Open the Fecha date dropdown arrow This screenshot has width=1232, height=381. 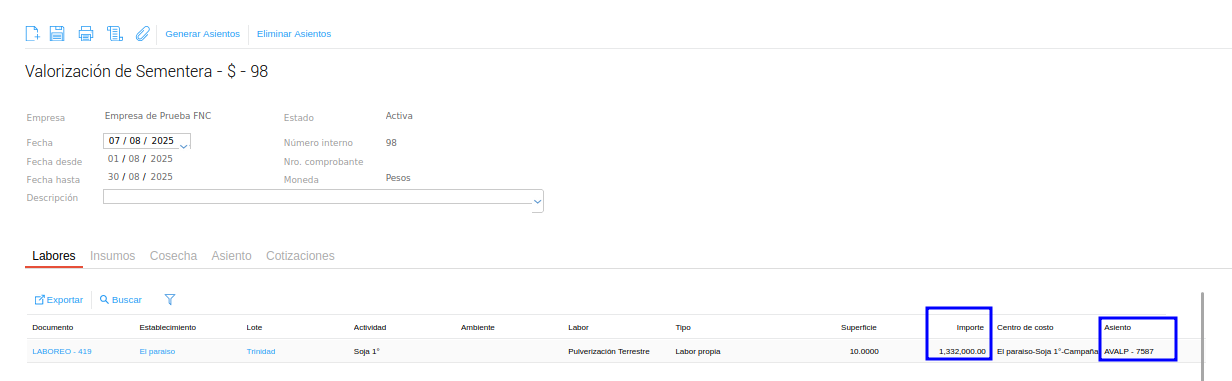184,146
